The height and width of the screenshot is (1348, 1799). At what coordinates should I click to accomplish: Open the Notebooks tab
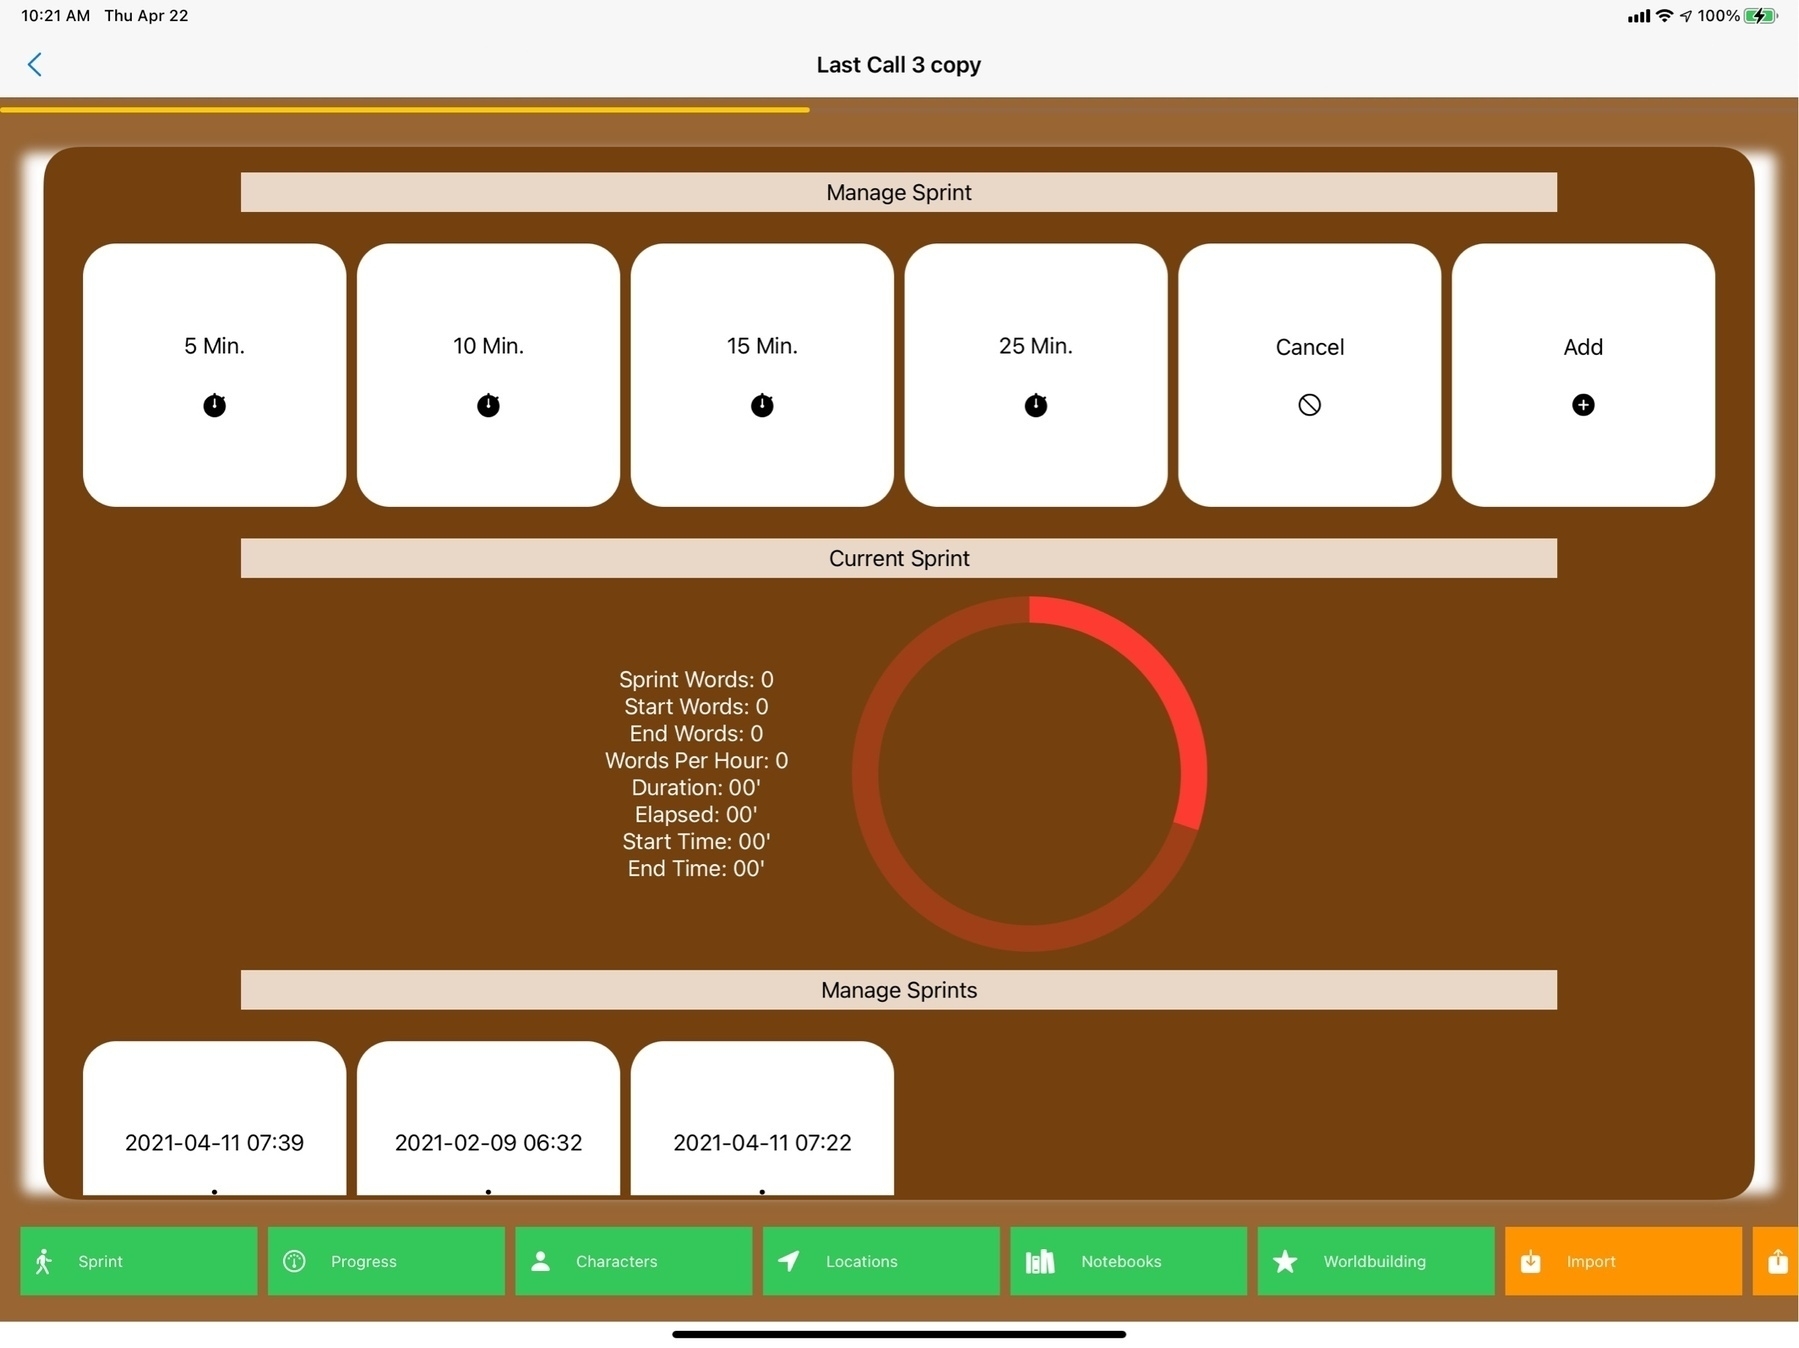point(1128,1261)
